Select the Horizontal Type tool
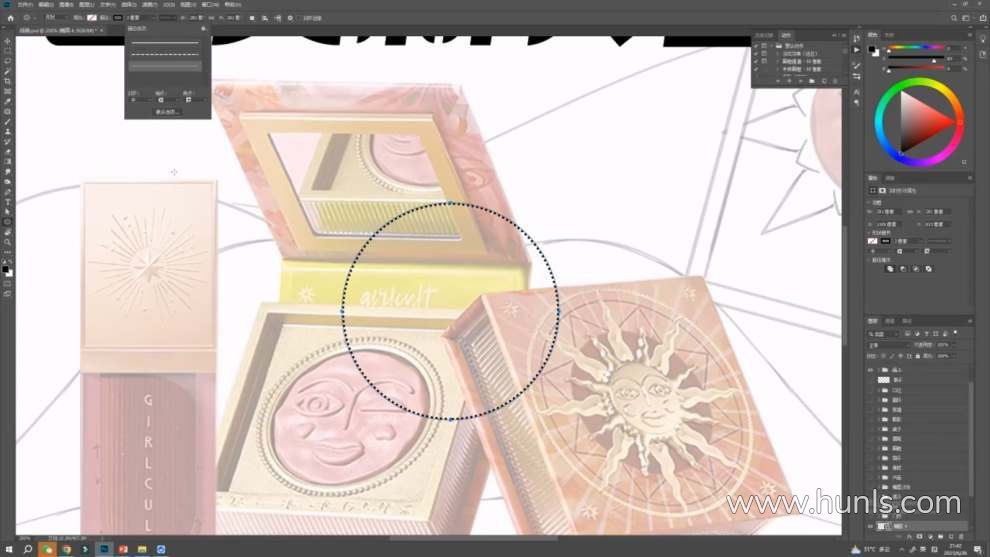The width and height of the screenshot is (990, 557). tap(8, 202)
